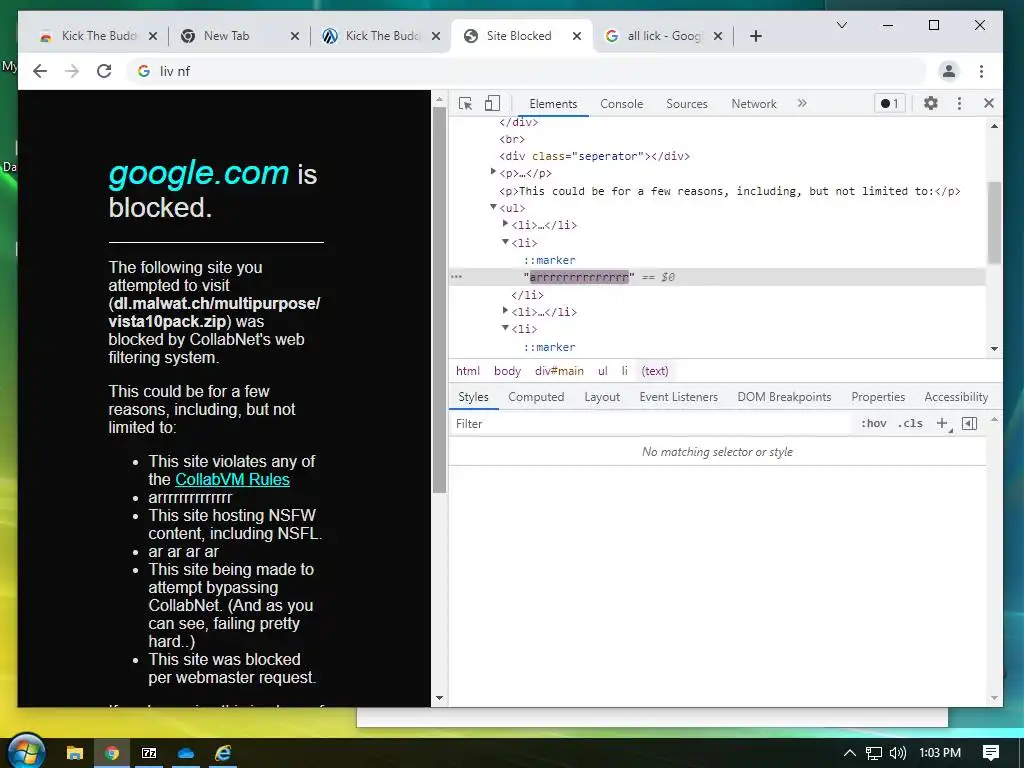Click the div#main breadcrumb
1024x768 pixels.
coord(559,371)
